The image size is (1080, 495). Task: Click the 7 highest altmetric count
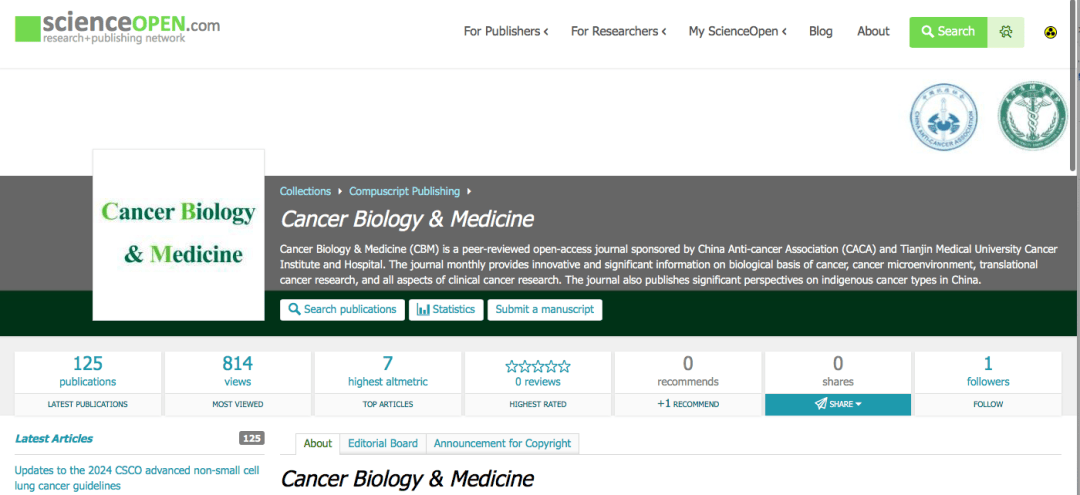388,372
